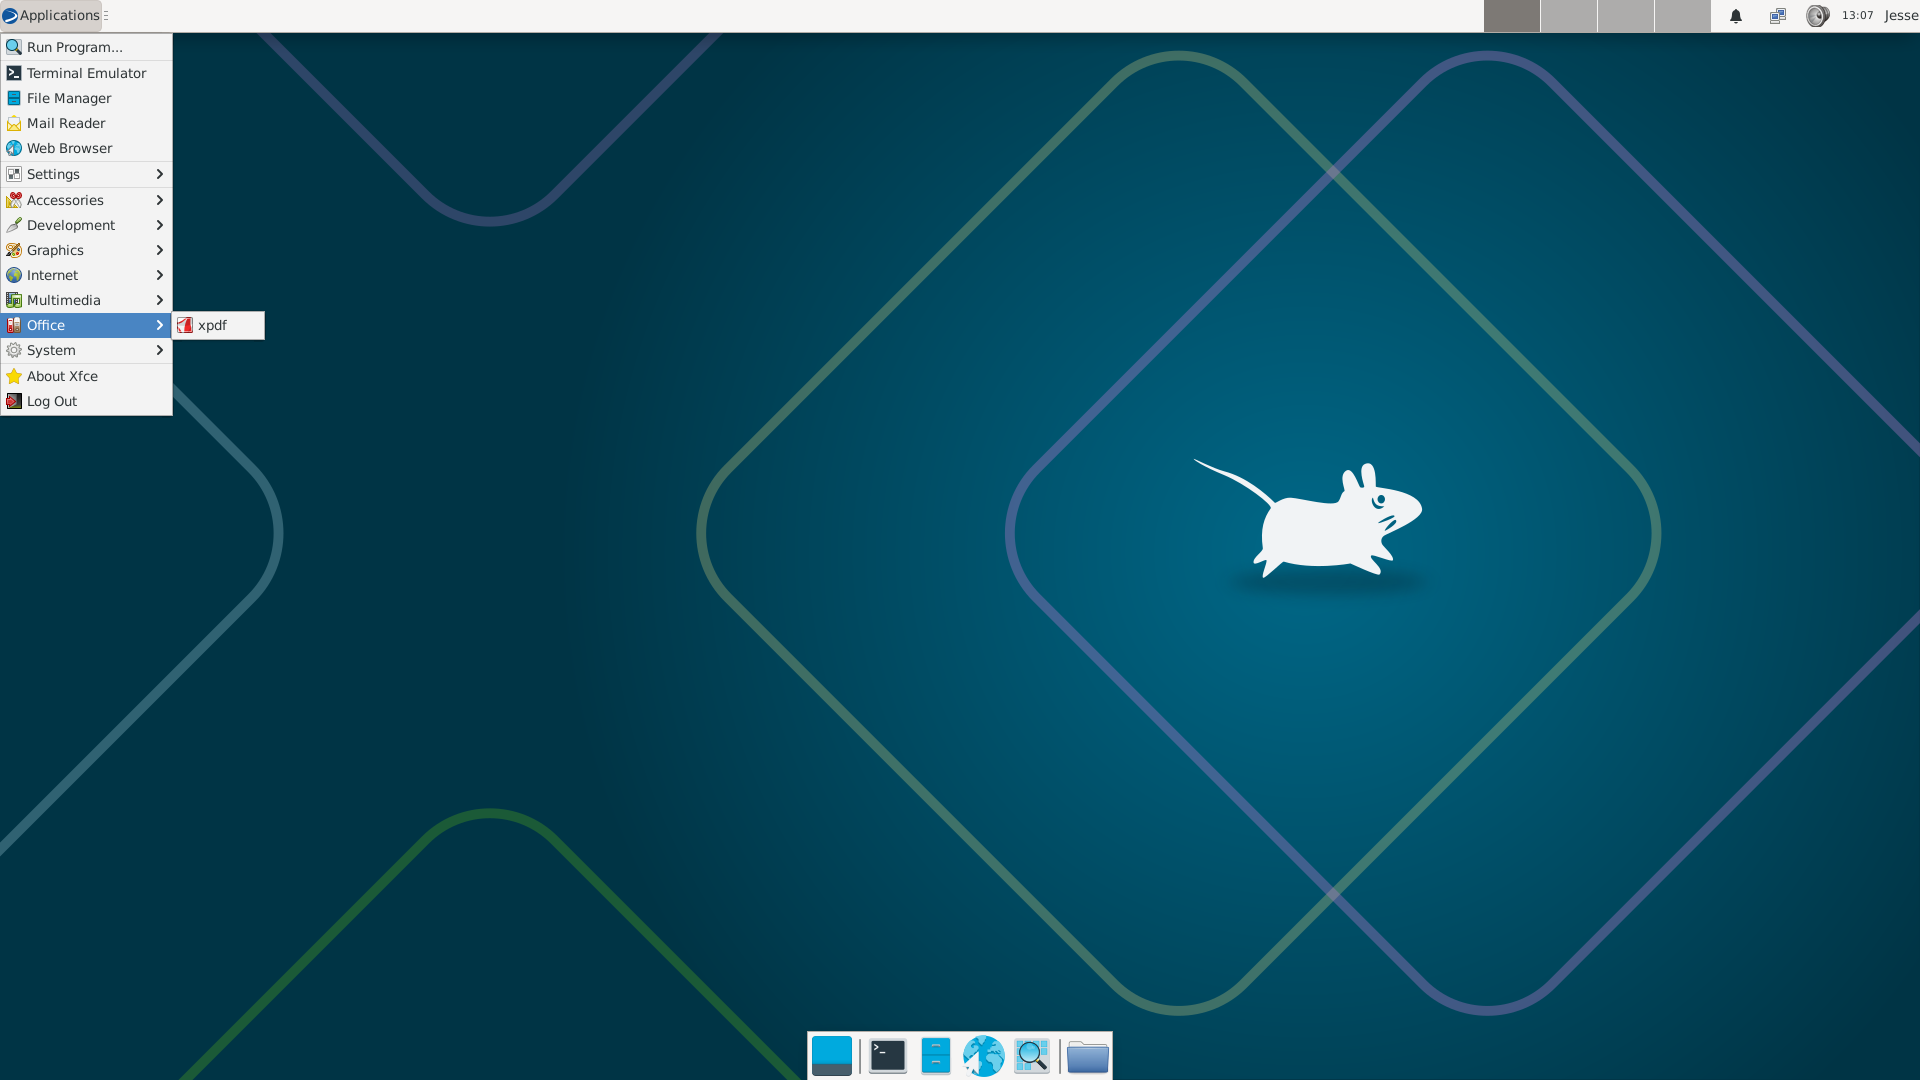This screenshot has width=1920, height=1080.
Task: Open file manager cabinet icon in dock
Action: click(936, 1056)
